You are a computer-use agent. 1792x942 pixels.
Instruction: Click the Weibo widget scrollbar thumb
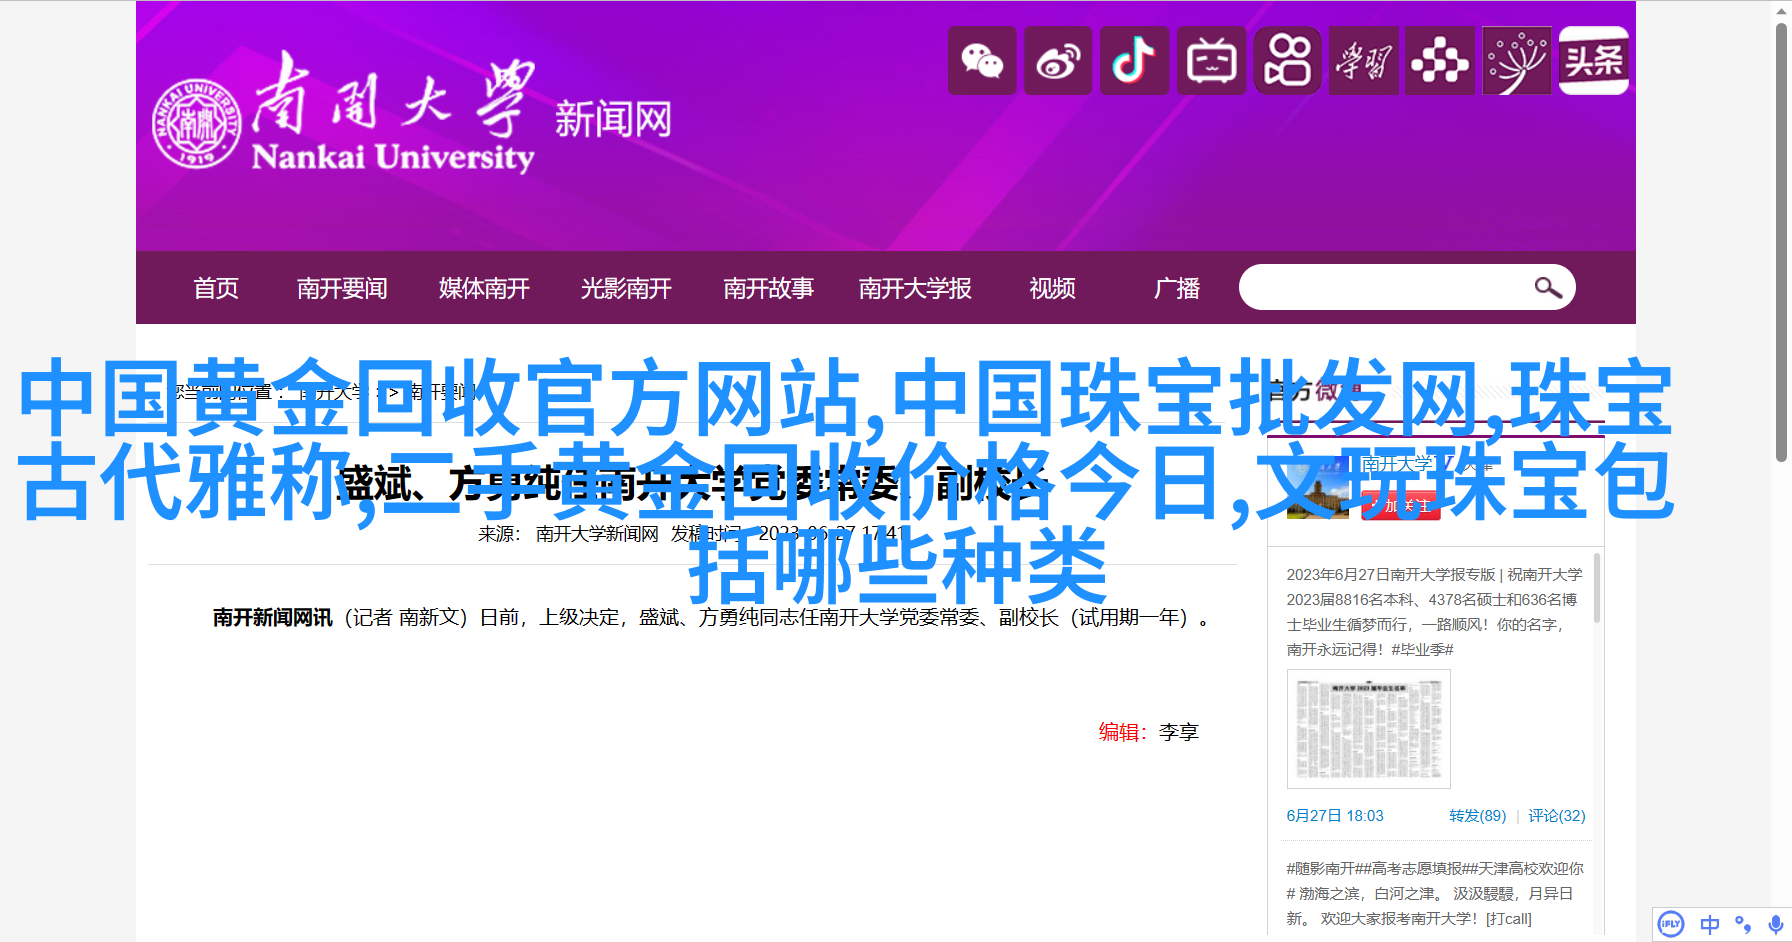pos(1597,588)
